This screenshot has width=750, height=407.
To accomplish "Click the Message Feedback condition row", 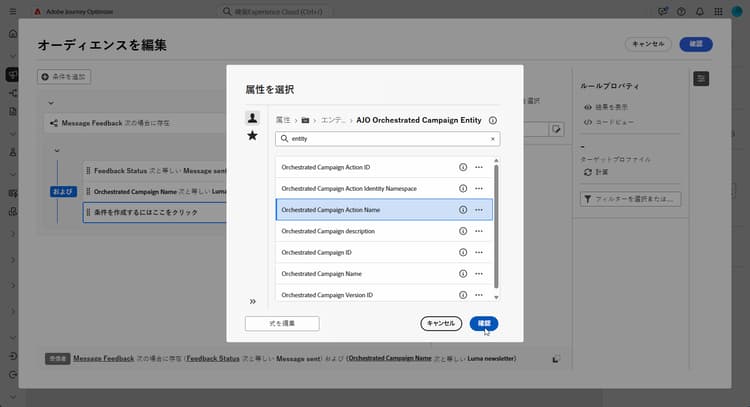I will [x=136, y=123].
